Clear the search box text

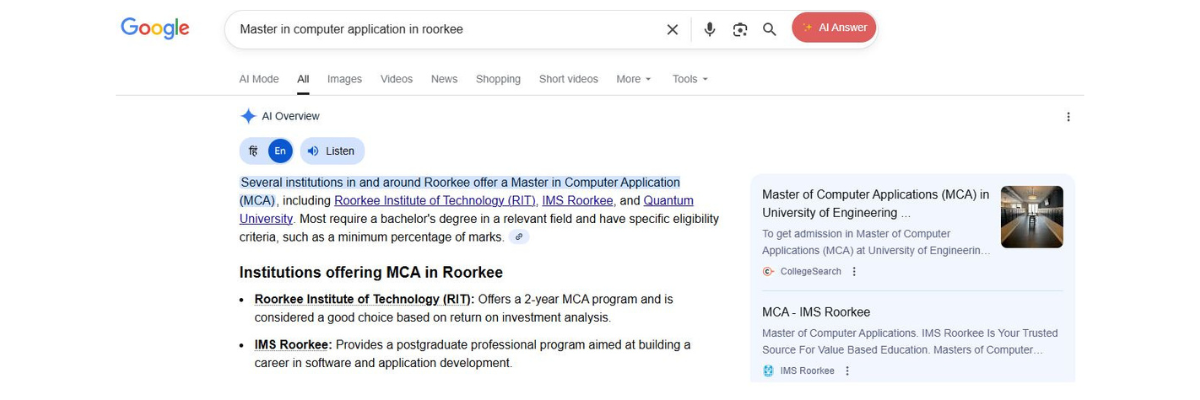coord(672,29)
